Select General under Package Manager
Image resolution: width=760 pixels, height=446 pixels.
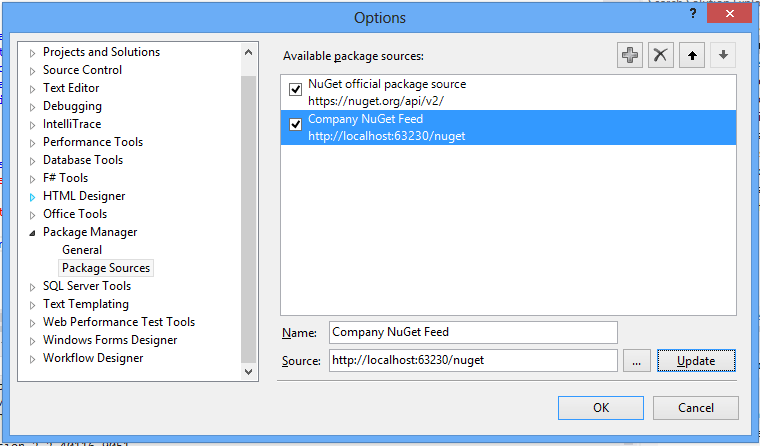tap(82, 250)
